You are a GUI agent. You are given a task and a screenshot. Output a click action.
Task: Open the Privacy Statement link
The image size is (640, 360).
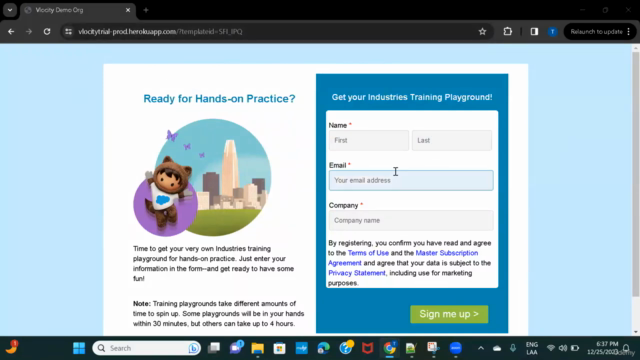(357, 273)
